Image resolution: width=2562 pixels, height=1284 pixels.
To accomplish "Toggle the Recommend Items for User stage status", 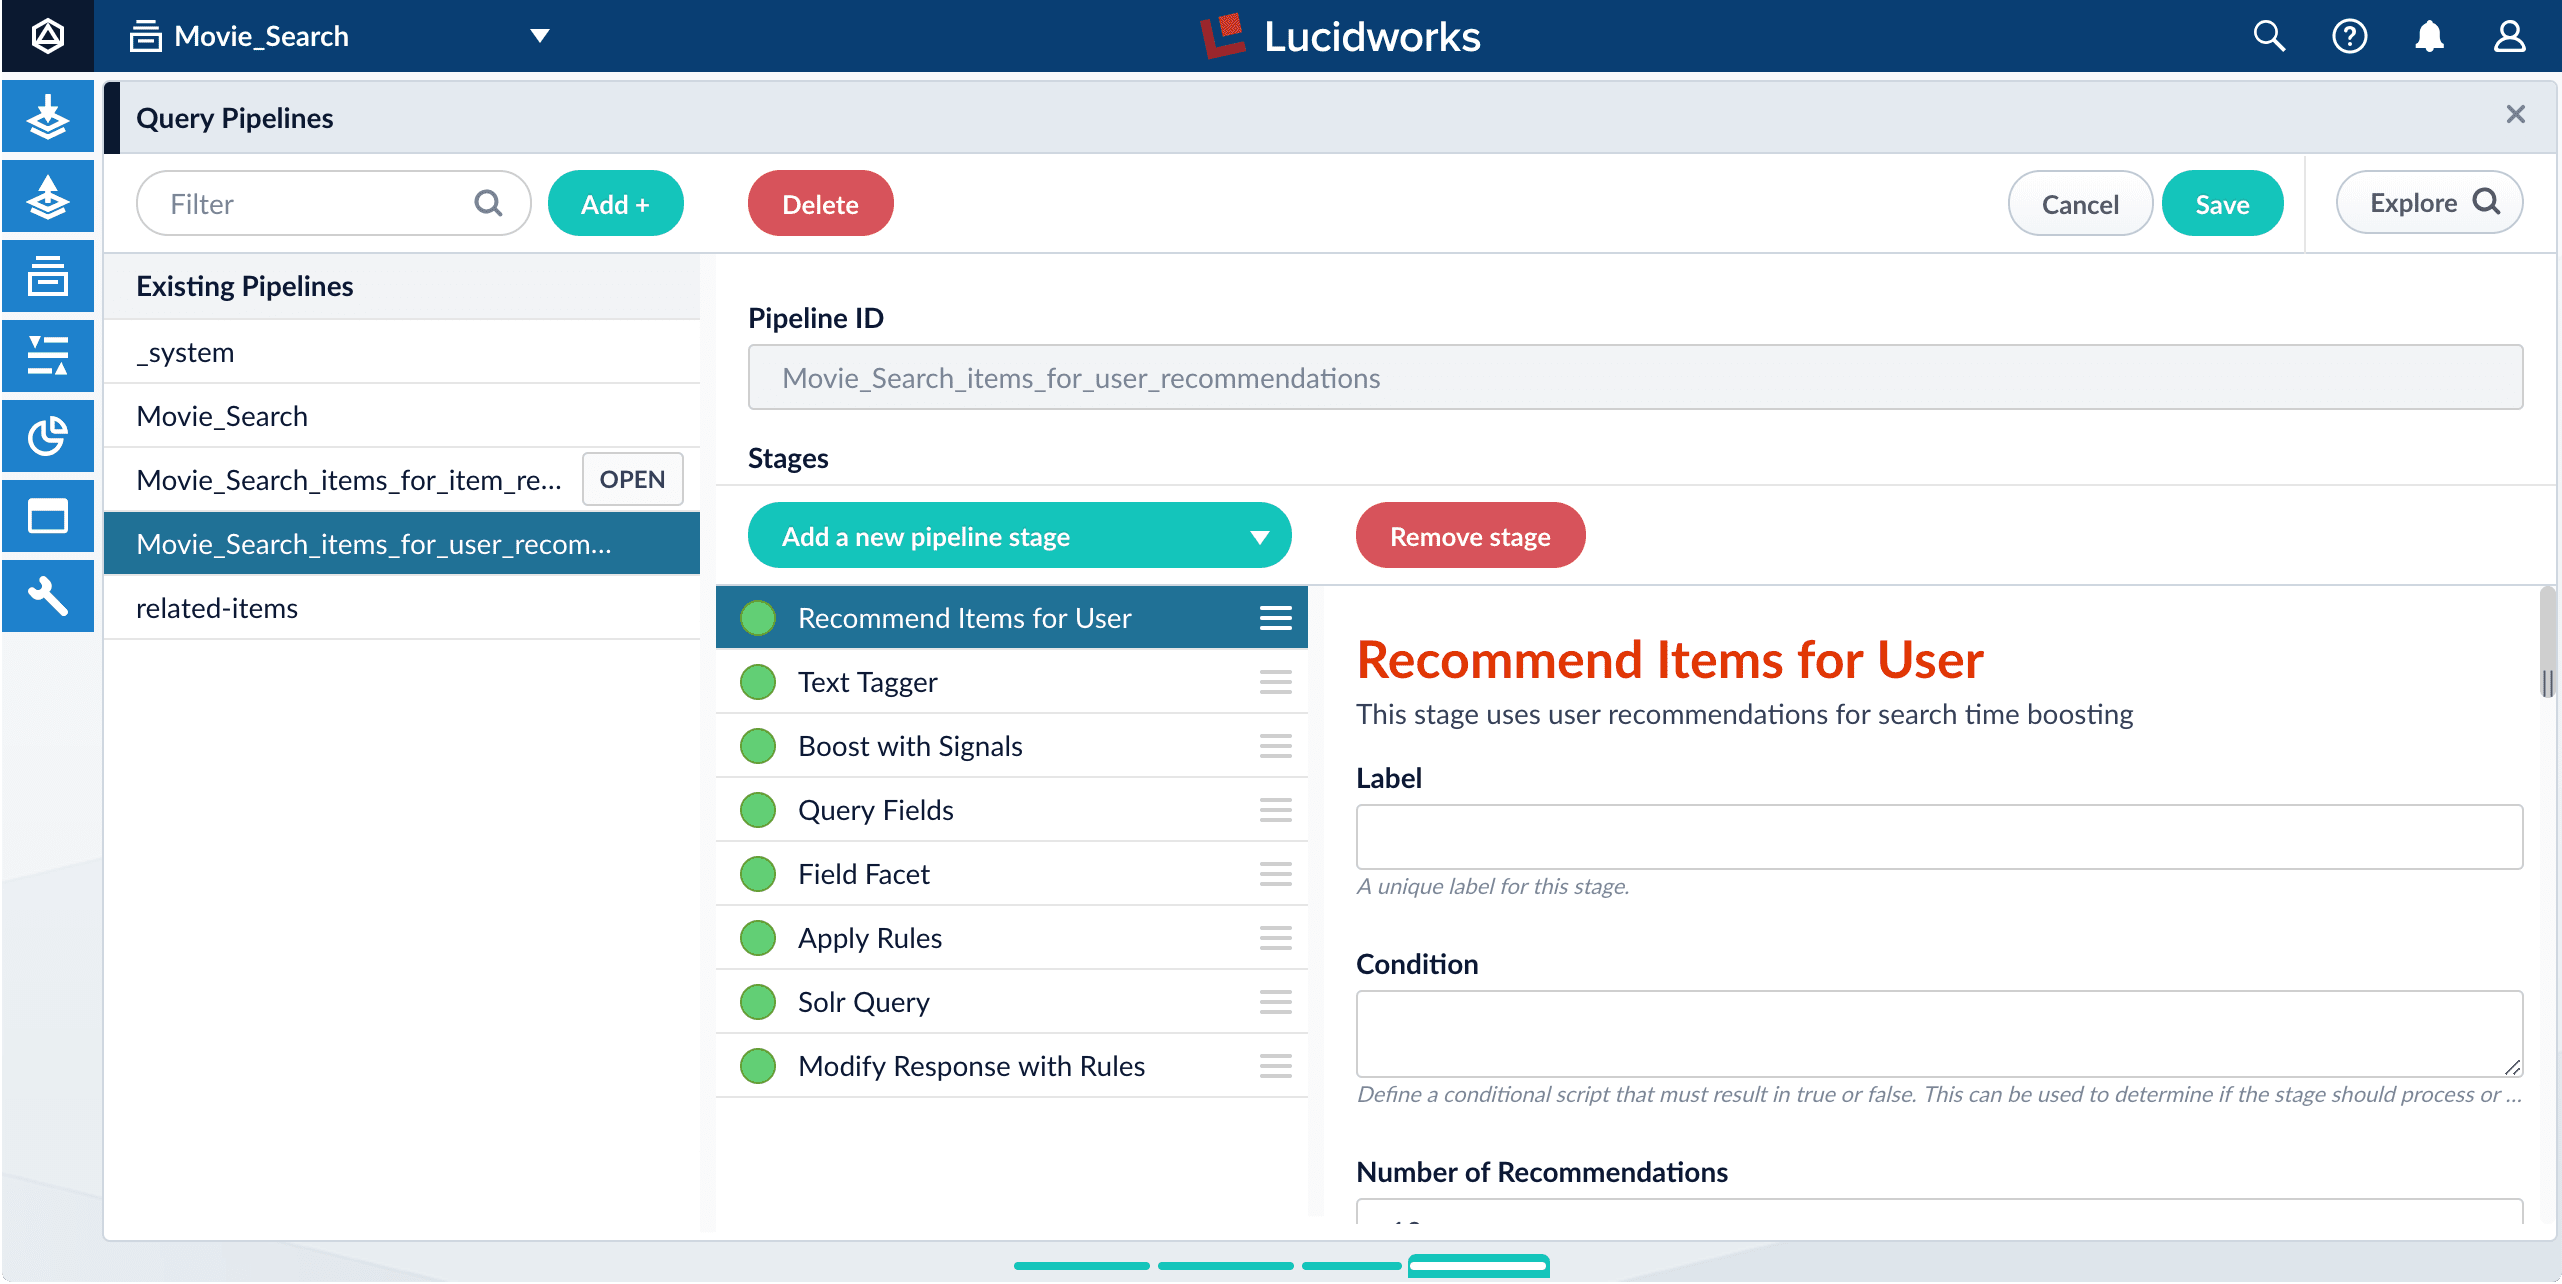I will 758,618.
